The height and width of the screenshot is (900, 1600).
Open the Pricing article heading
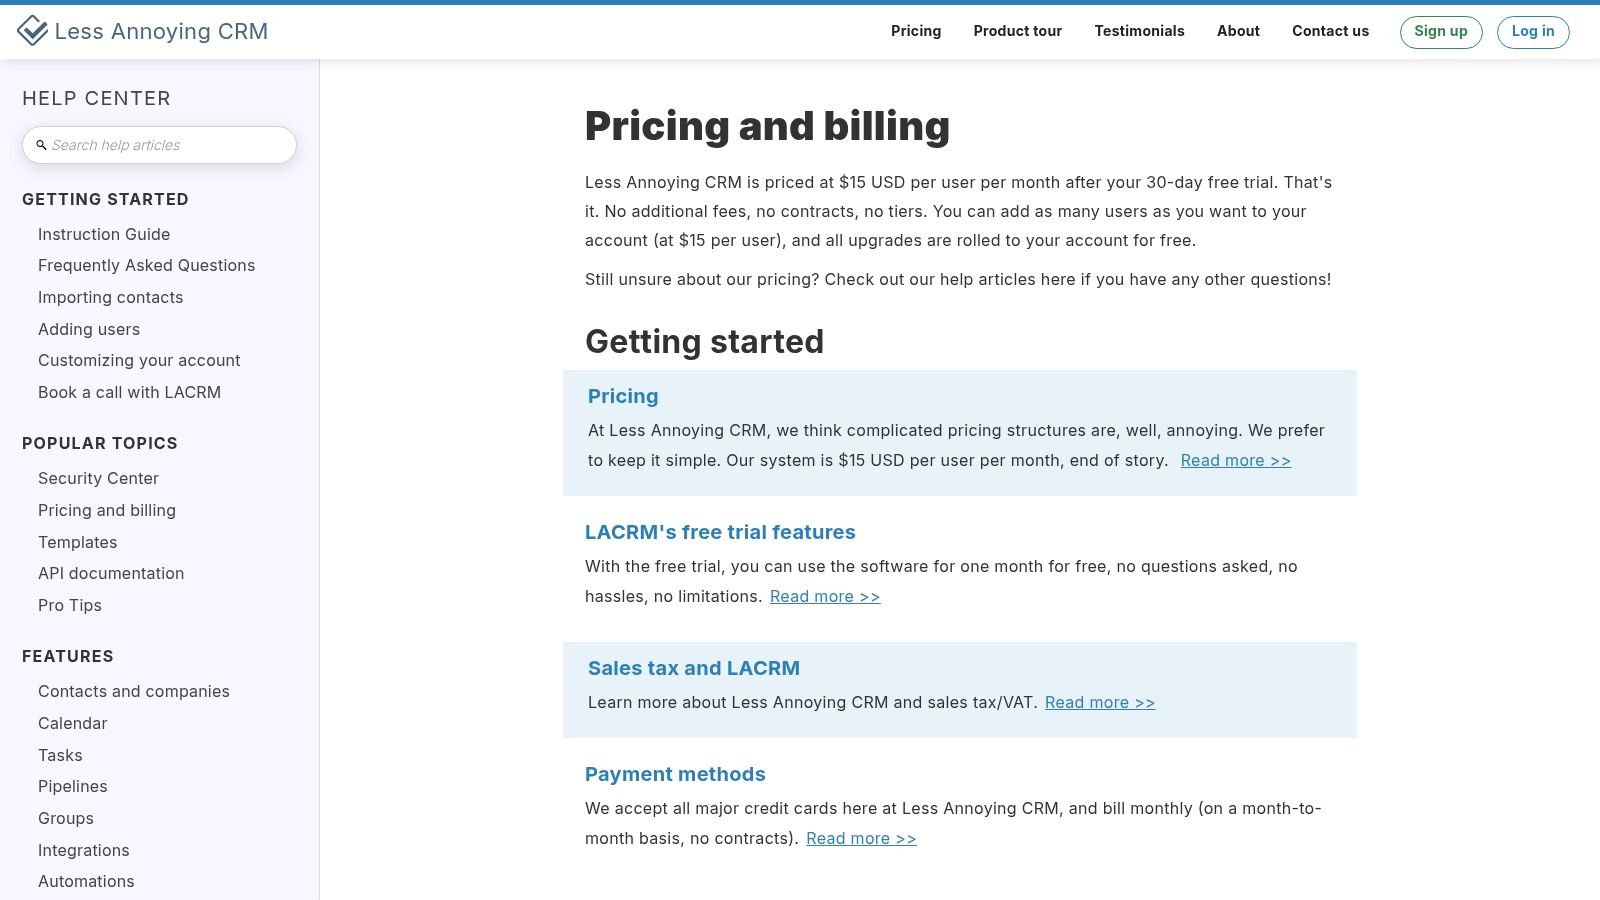tap(622, 396)
